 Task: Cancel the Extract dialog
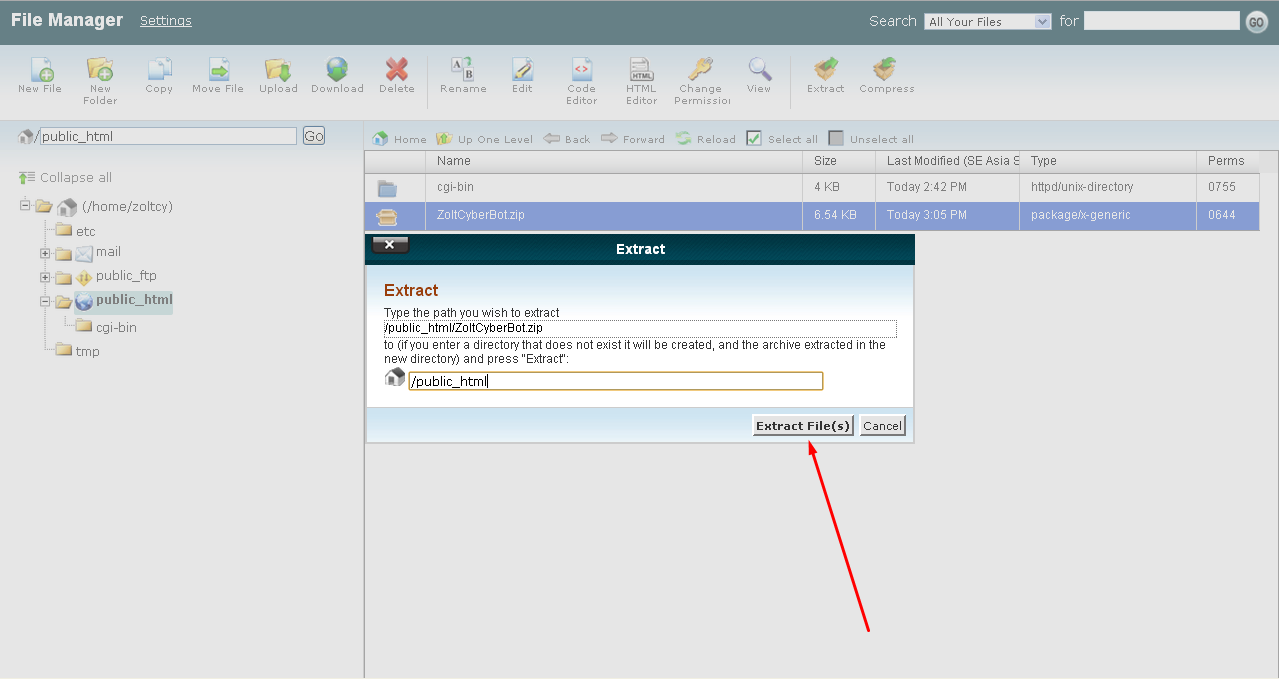(x=882, y=426)
